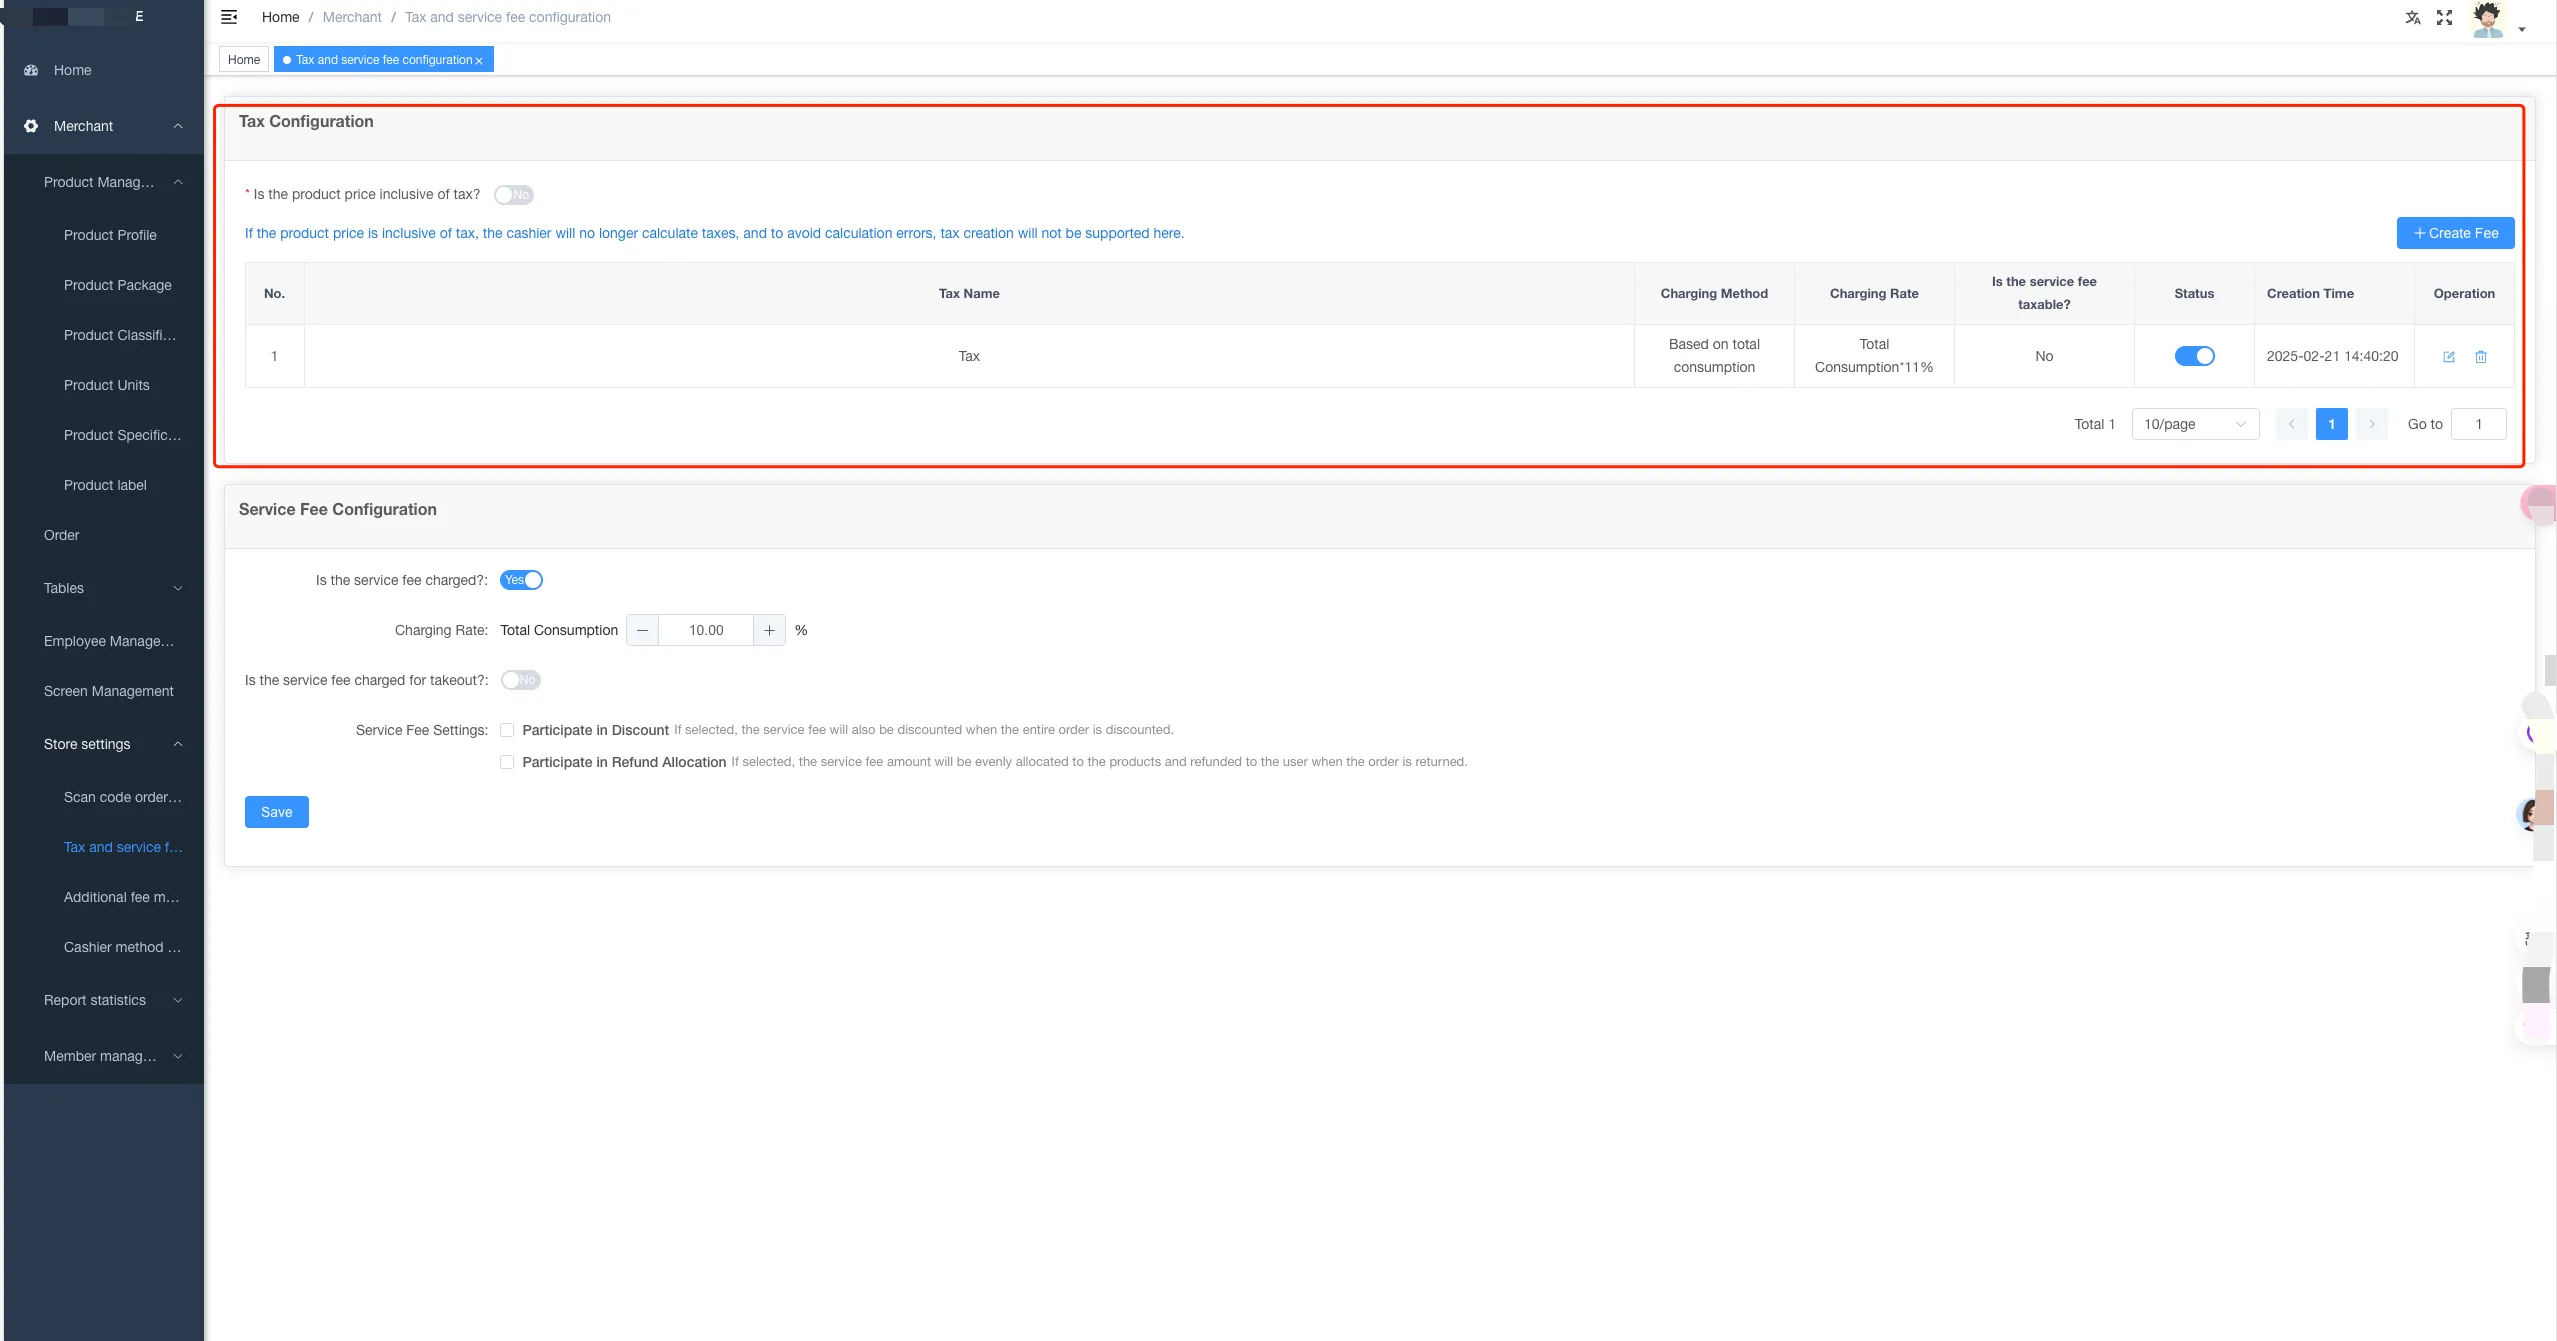This screenshot has width=2557, height=1341.
Task: Click the Save button
Action: point(277,812)
